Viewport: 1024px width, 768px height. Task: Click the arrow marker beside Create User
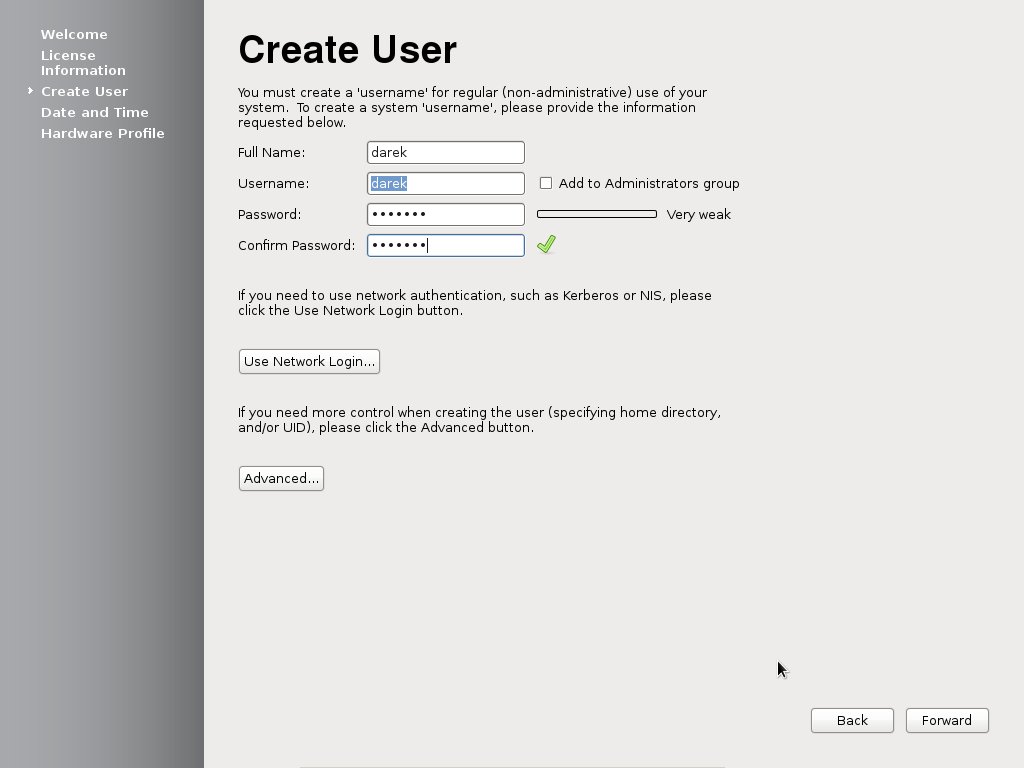pyautogui.click(x=30, y=91)
